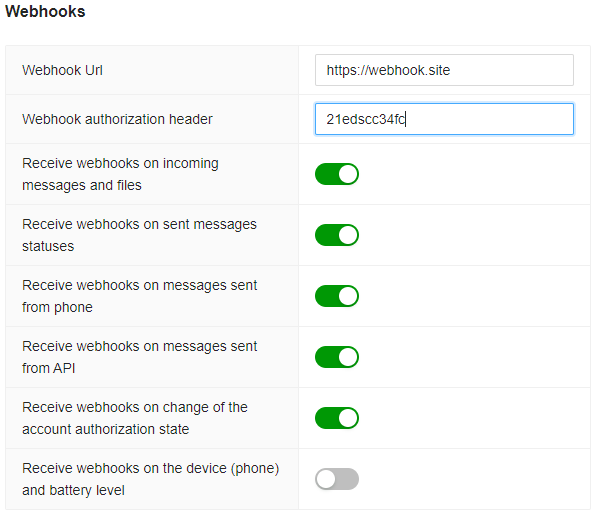Disable webhooks on incoming messages and files

tap(337, 174)
